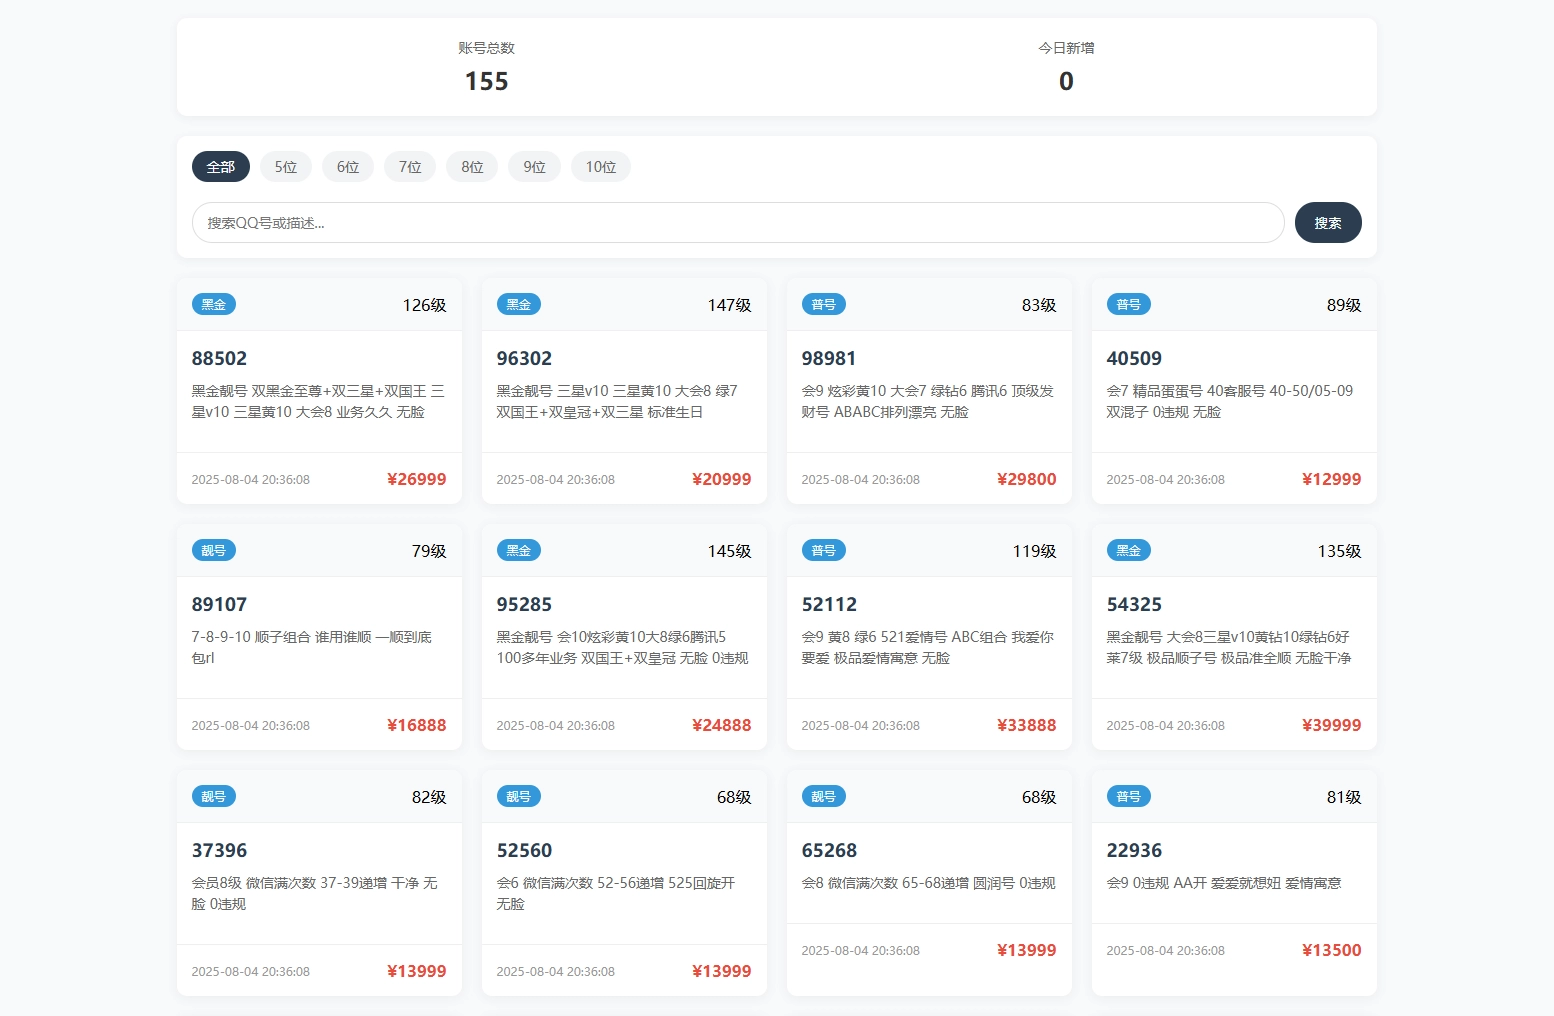Screen dimensions: 1554x1016
Task: Show only 7位 accounts
Action: click(410, 167)
